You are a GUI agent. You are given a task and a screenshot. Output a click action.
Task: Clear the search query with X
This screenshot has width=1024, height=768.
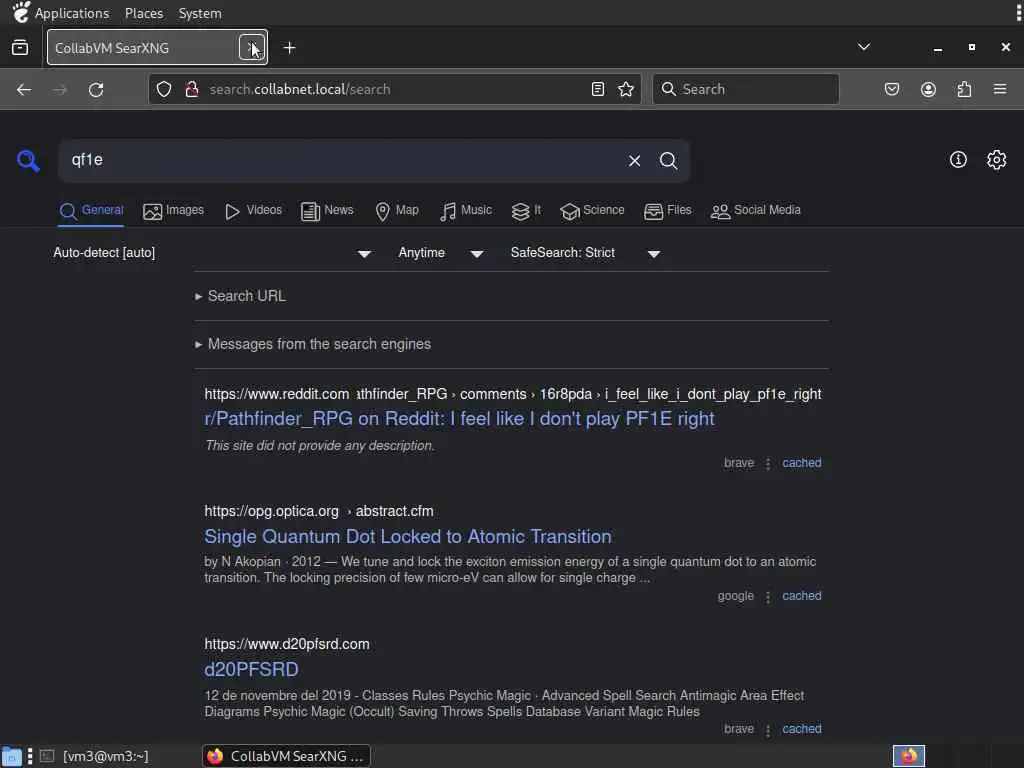click(x=634, y=161)
